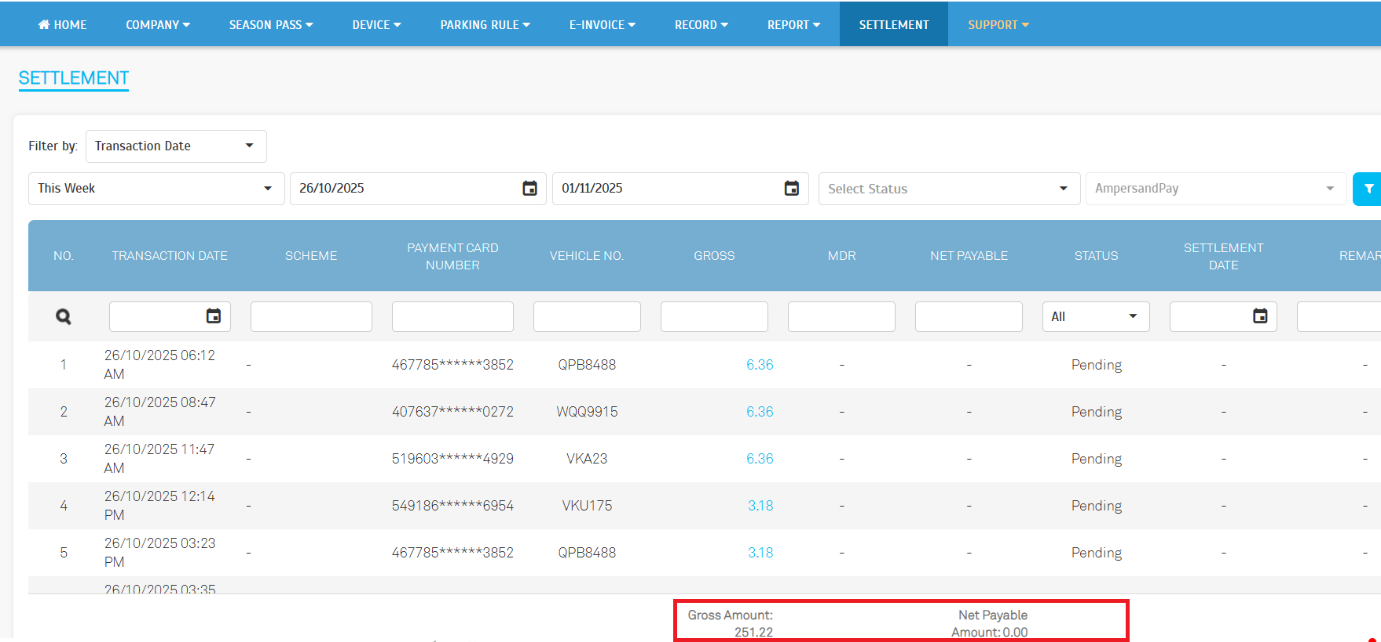Open the Company menu
Screen dimensions: 1381x642
[157, 25]
